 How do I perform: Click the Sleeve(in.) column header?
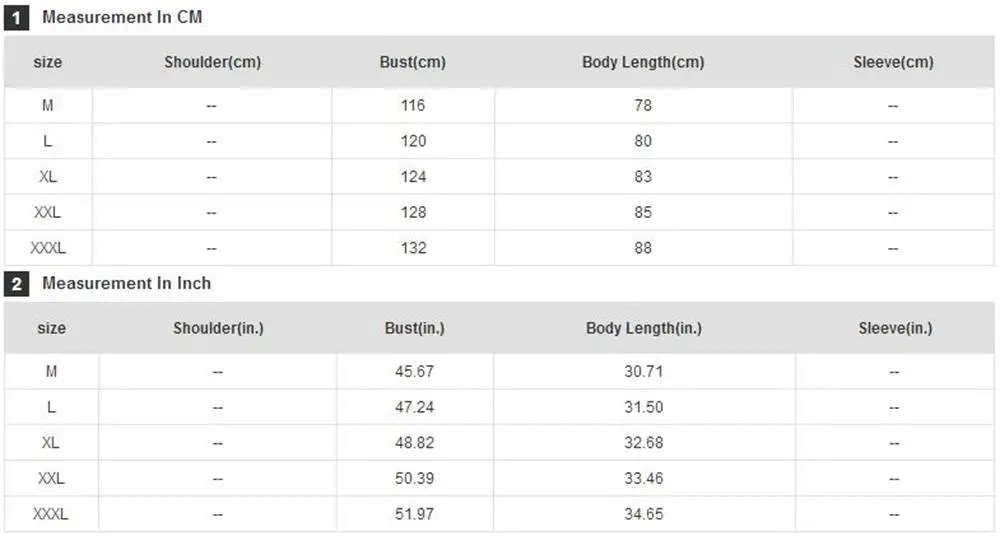click(895, 328)
